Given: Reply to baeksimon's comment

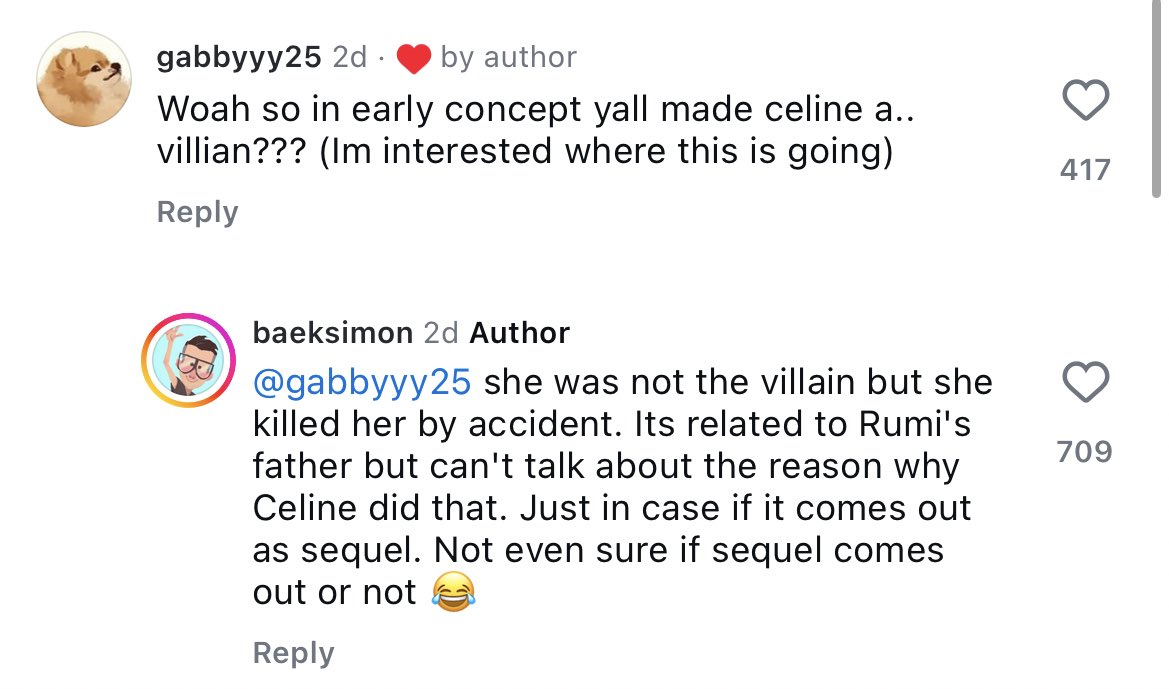Looking at the screenshot, I should [293, 653].
